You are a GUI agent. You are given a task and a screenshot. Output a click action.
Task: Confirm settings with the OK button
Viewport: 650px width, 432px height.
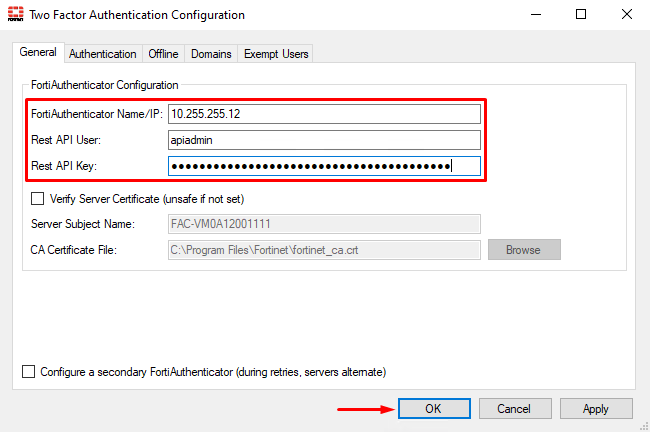(x=434, y=409)
